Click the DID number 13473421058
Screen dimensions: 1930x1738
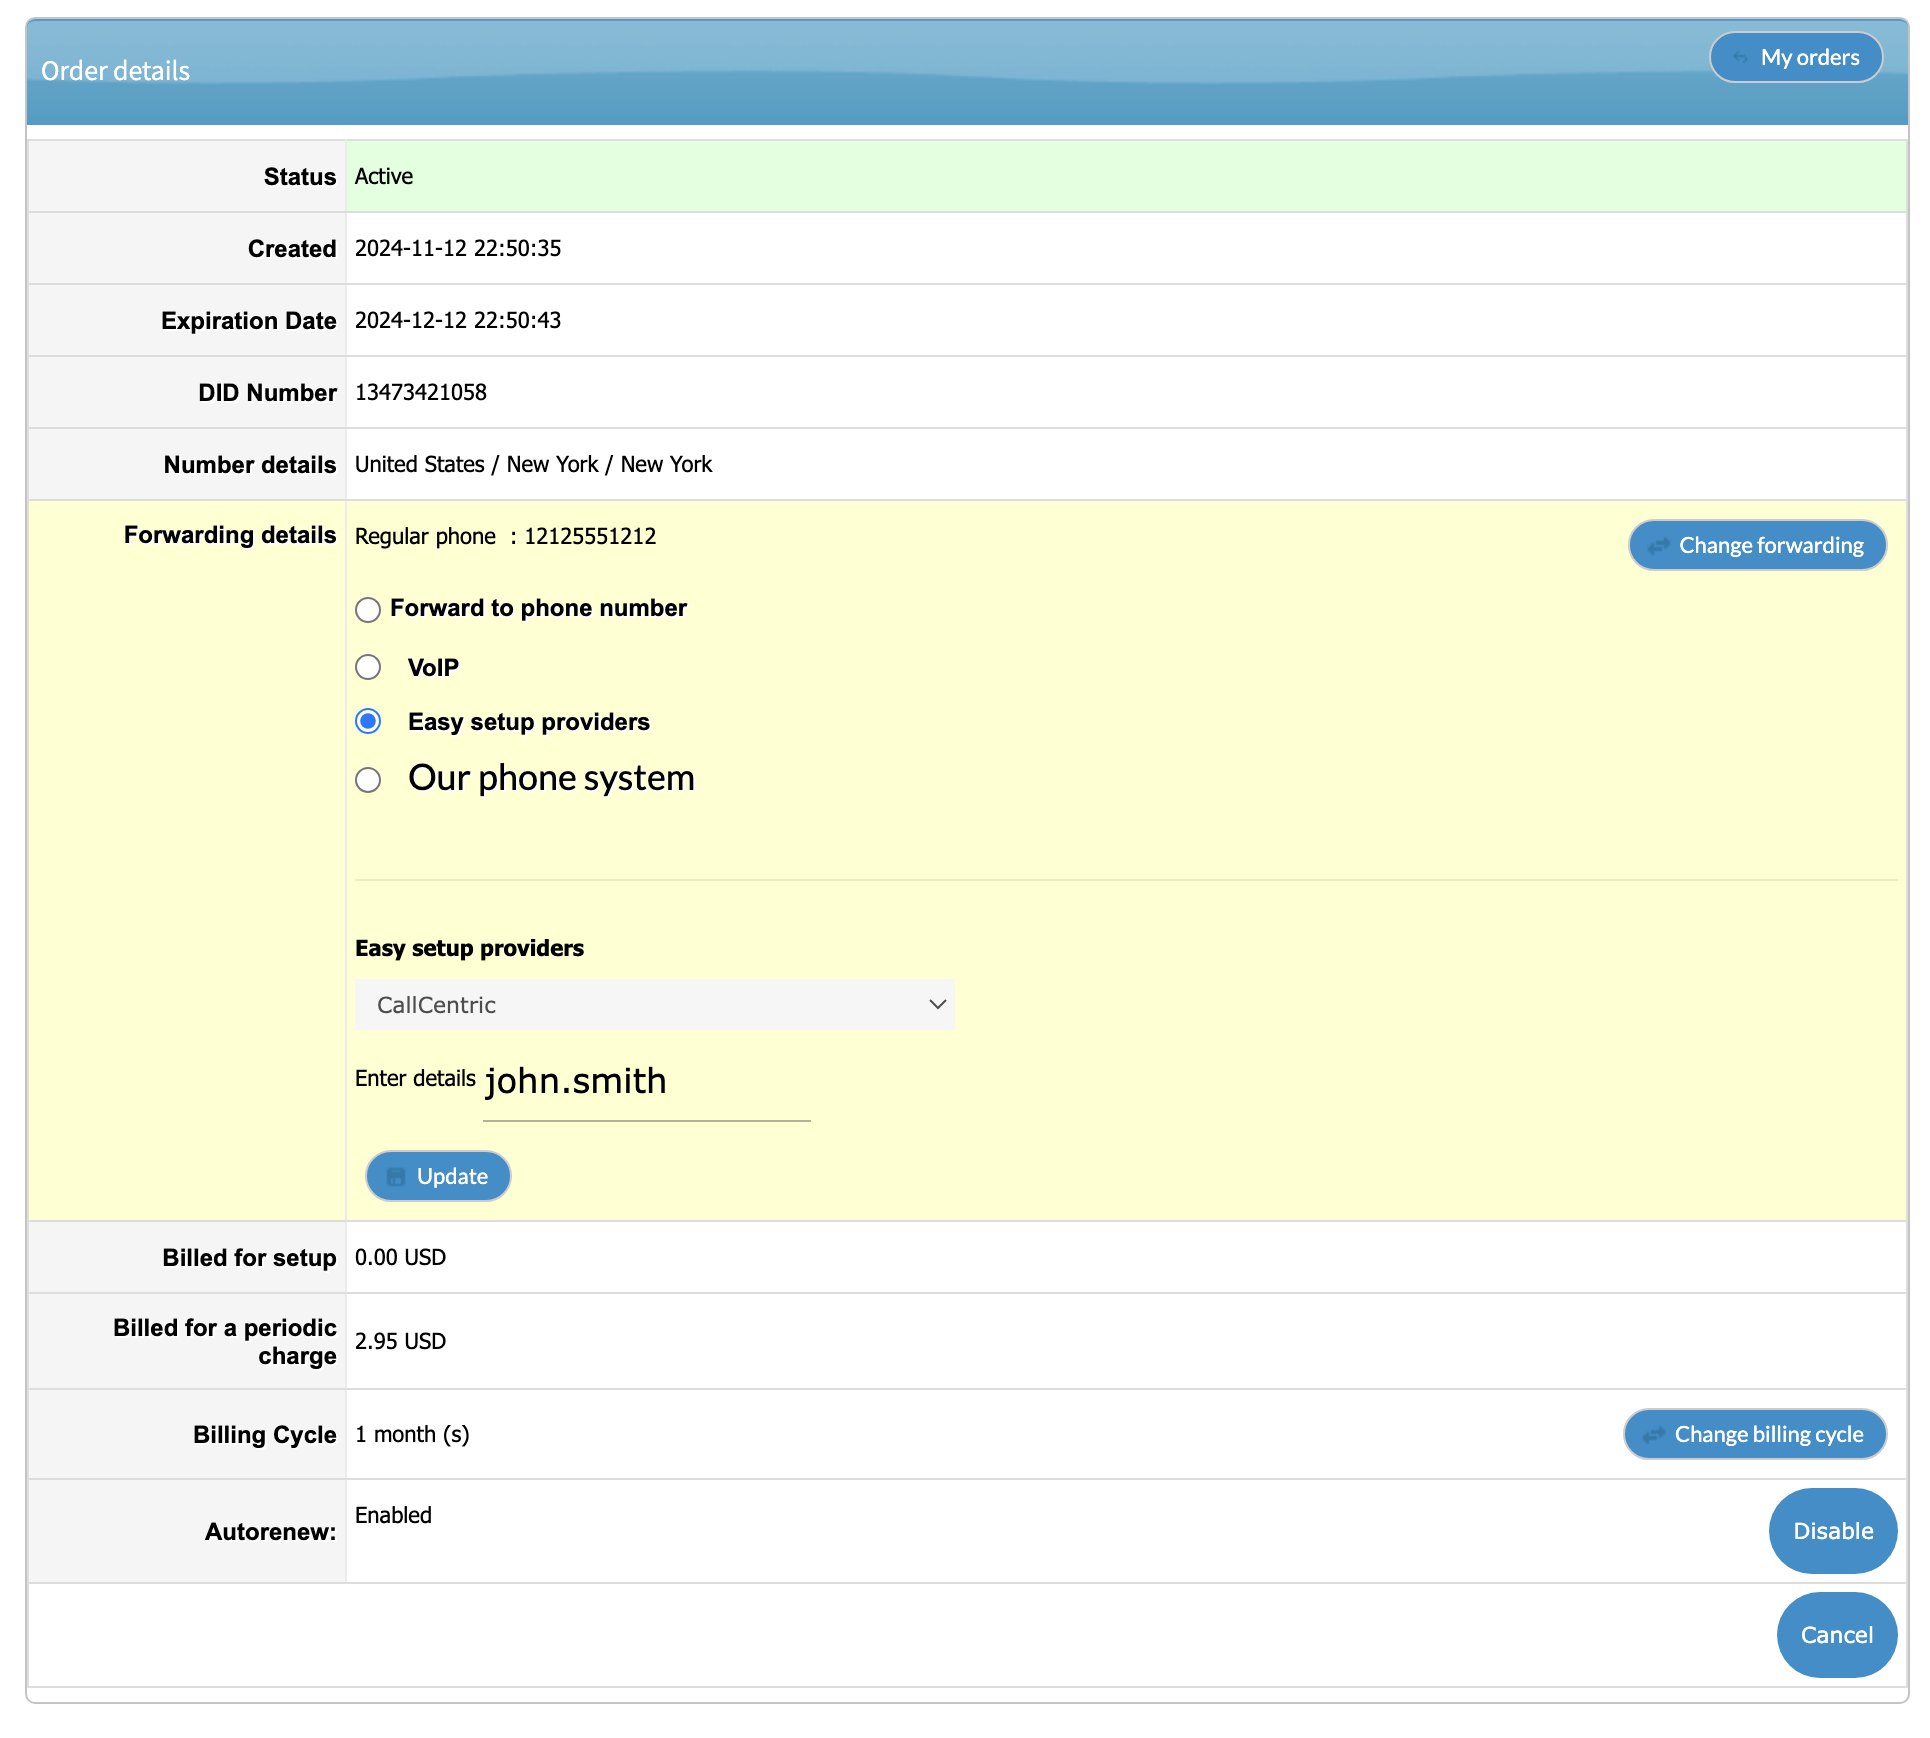(x=421, y=392)
